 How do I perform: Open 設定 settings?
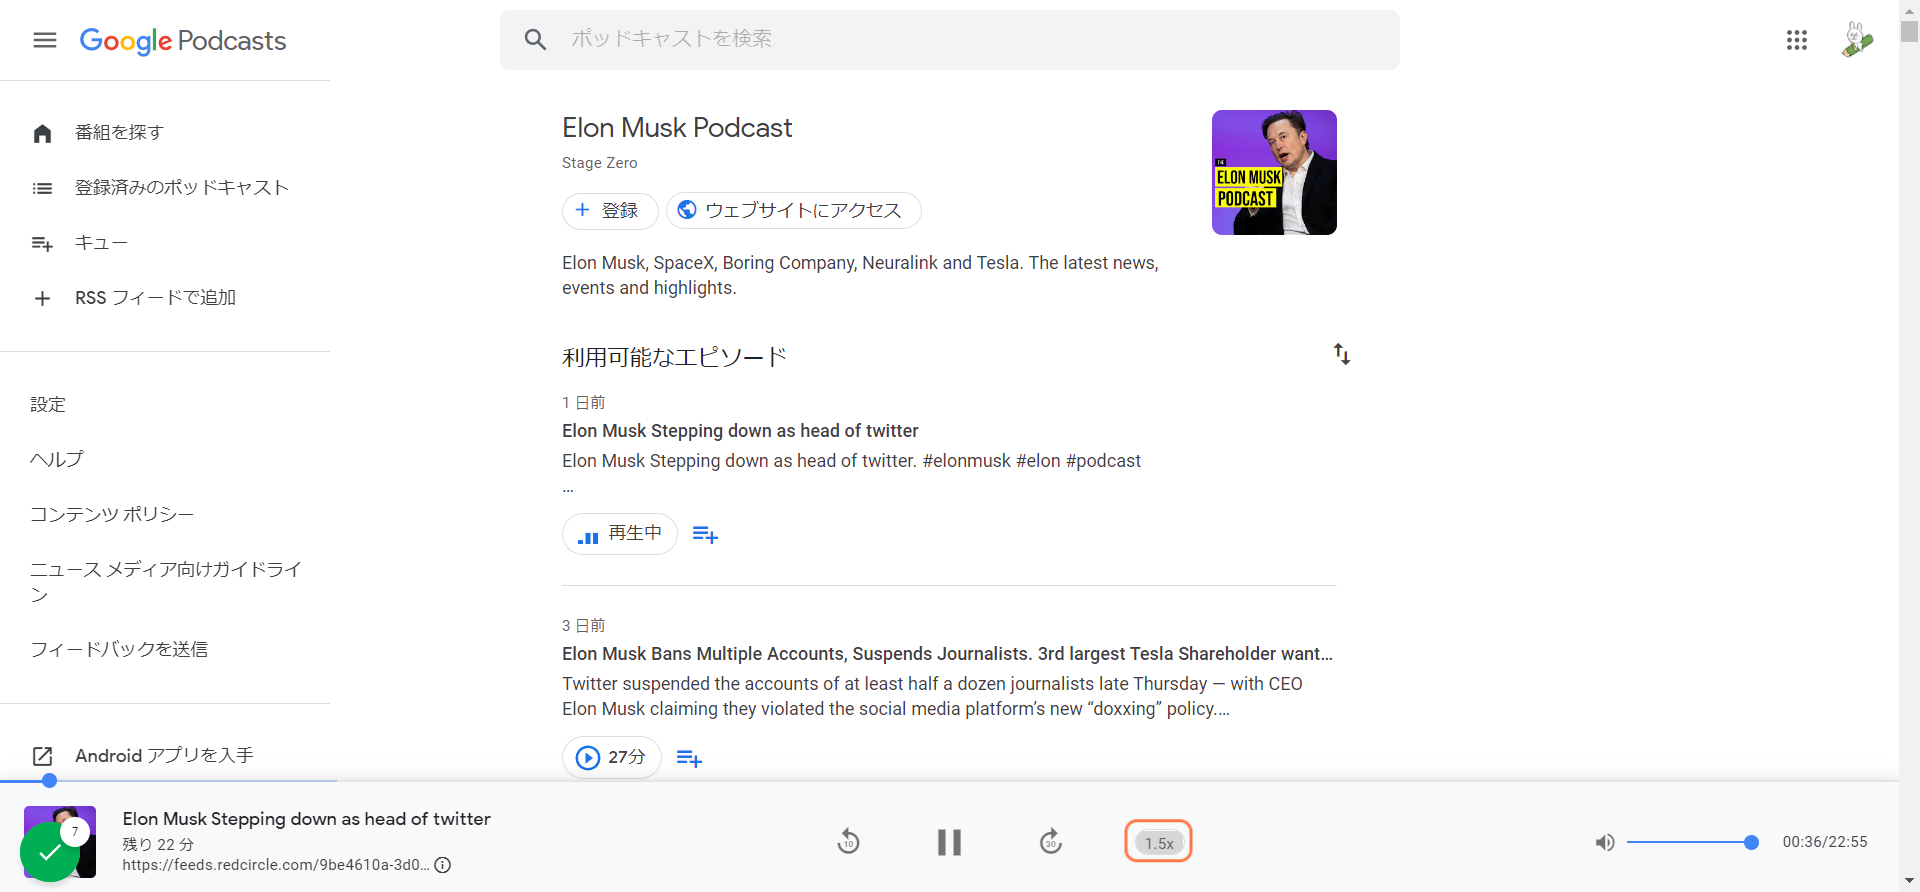pyautogui.click(x=48, y=405)
